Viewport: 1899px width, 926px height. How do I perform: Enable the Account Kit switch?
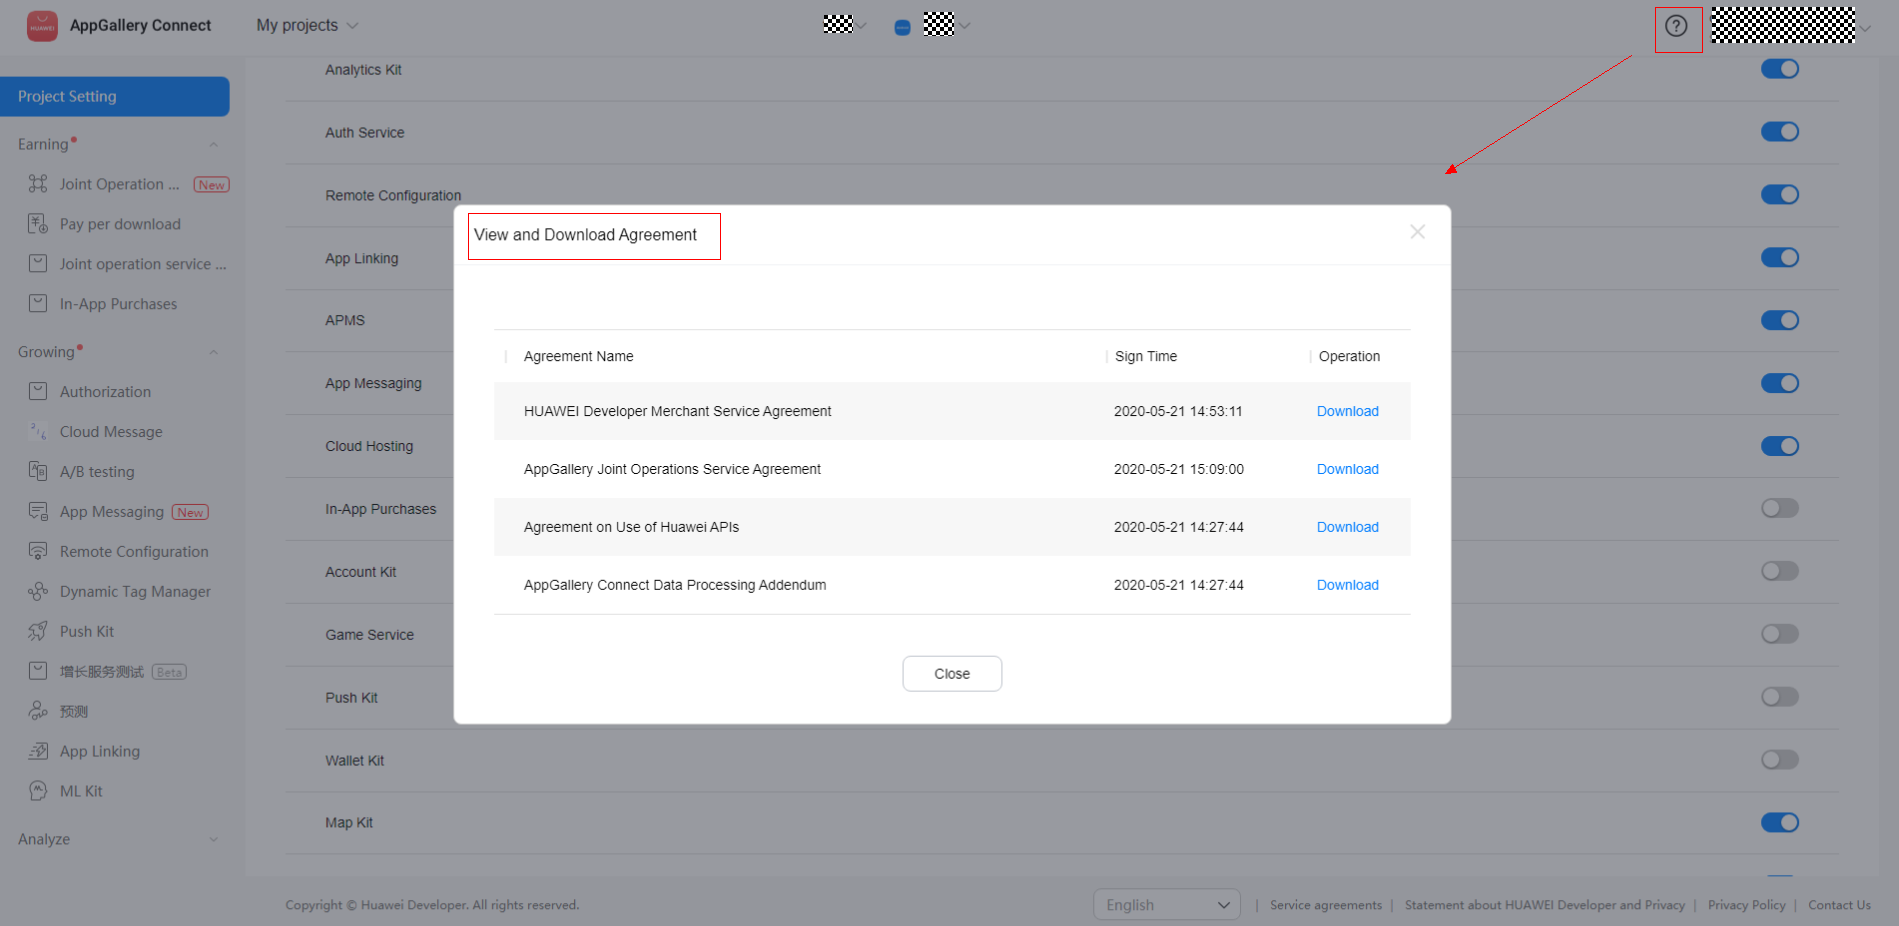[1780, 572]
